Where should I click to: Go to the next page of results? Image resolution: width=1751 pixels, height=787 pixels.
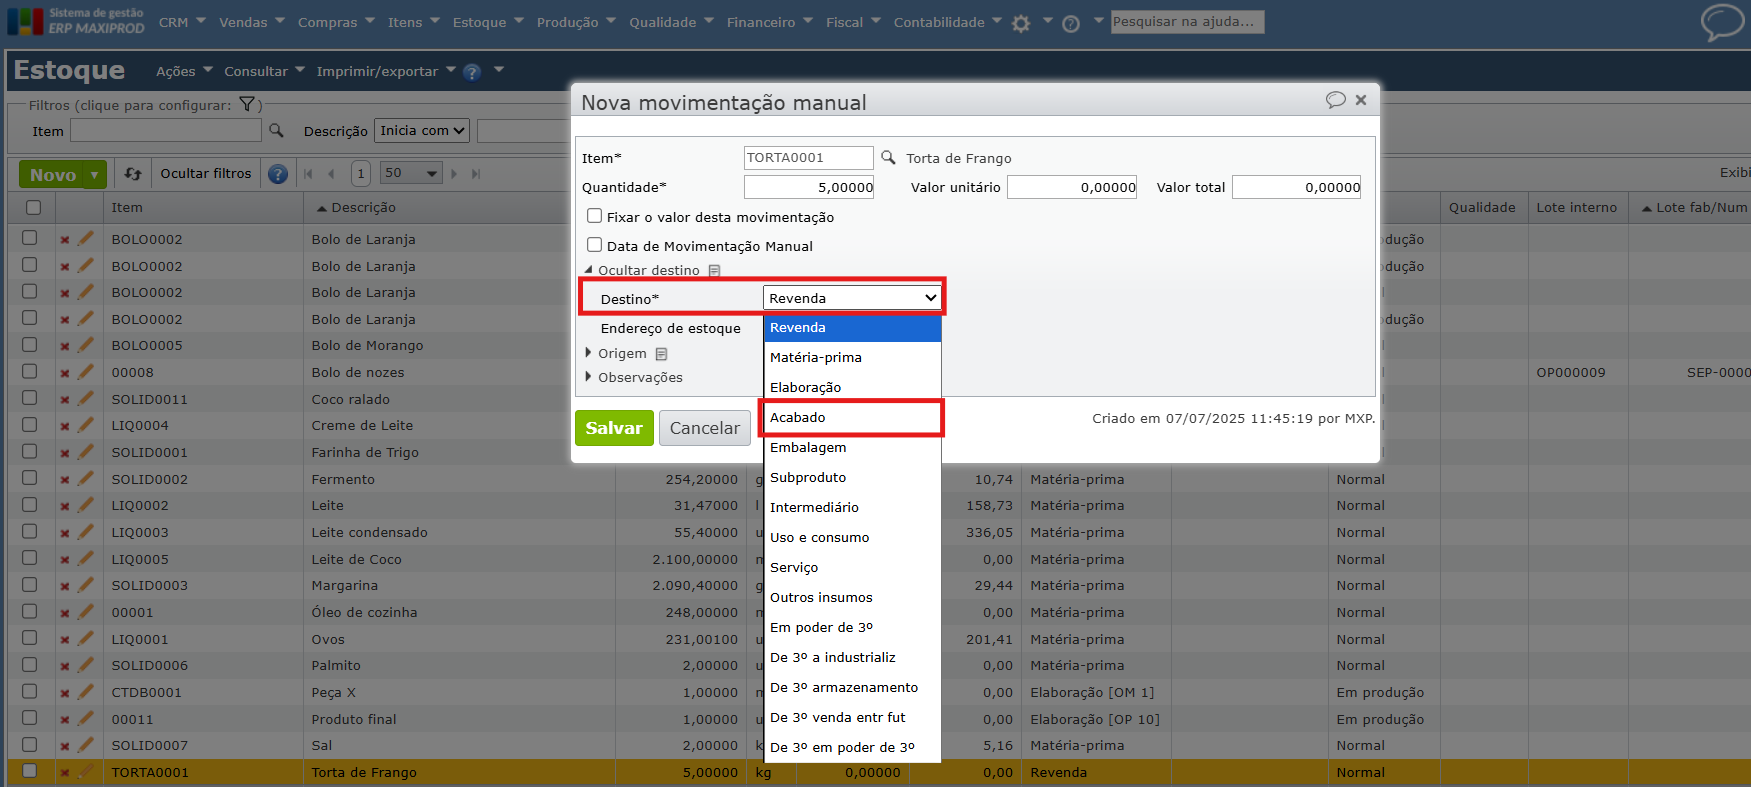click(x=454, y=174)
